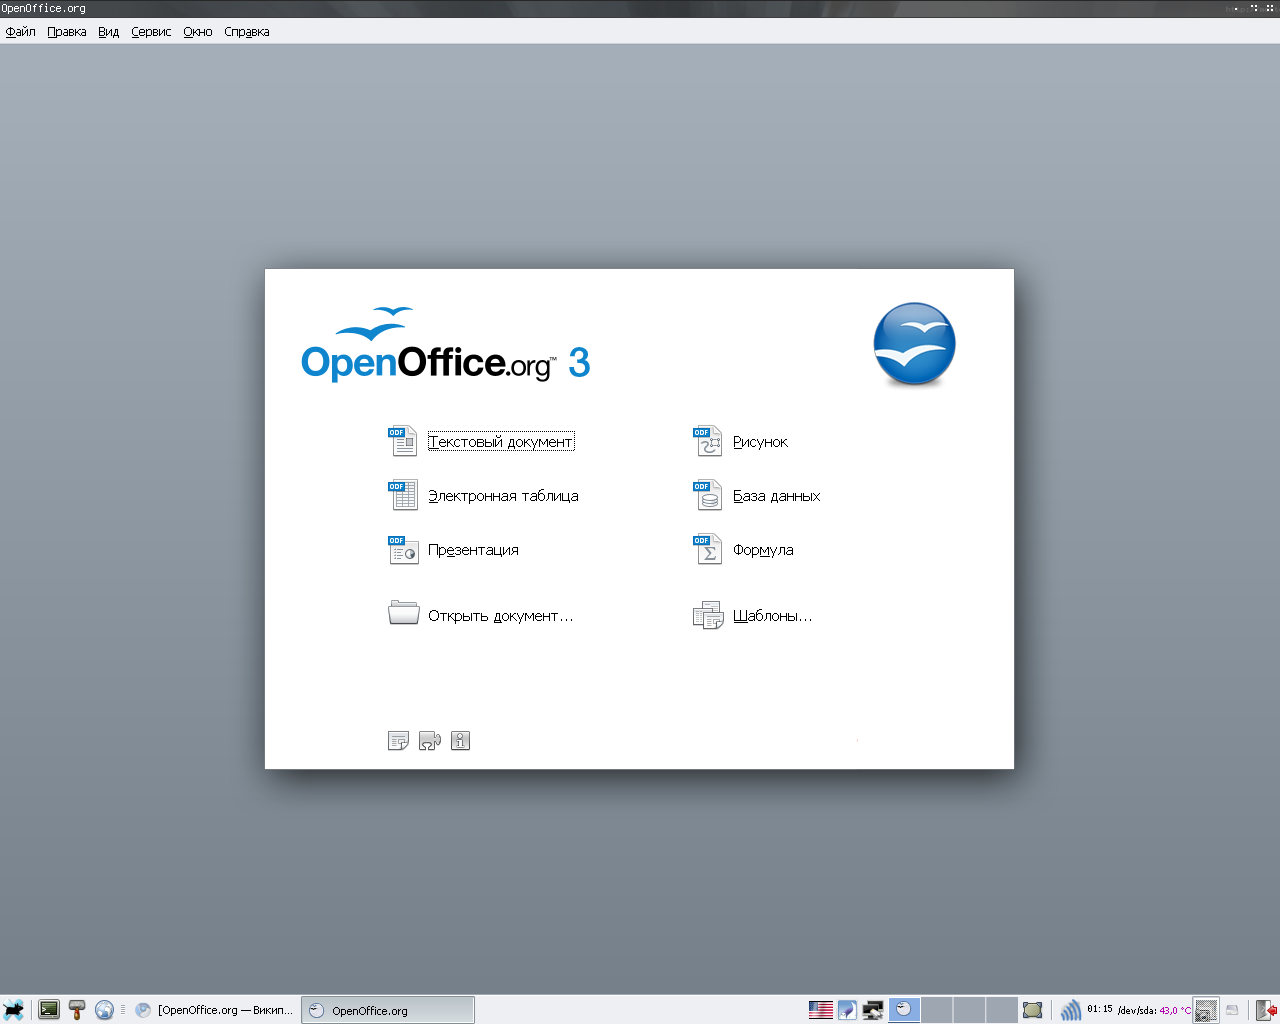The width and height of the screenshot is (1280, 1024).
Task: Open the Окно menu
Action: pos(198,32)
